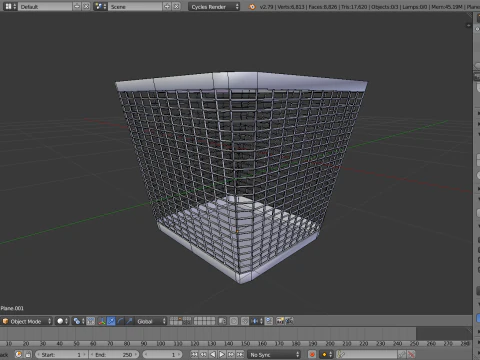This screenshot has width=480, height=360.
Task: Toggle lock time to other windows
Action: (28, 355)
